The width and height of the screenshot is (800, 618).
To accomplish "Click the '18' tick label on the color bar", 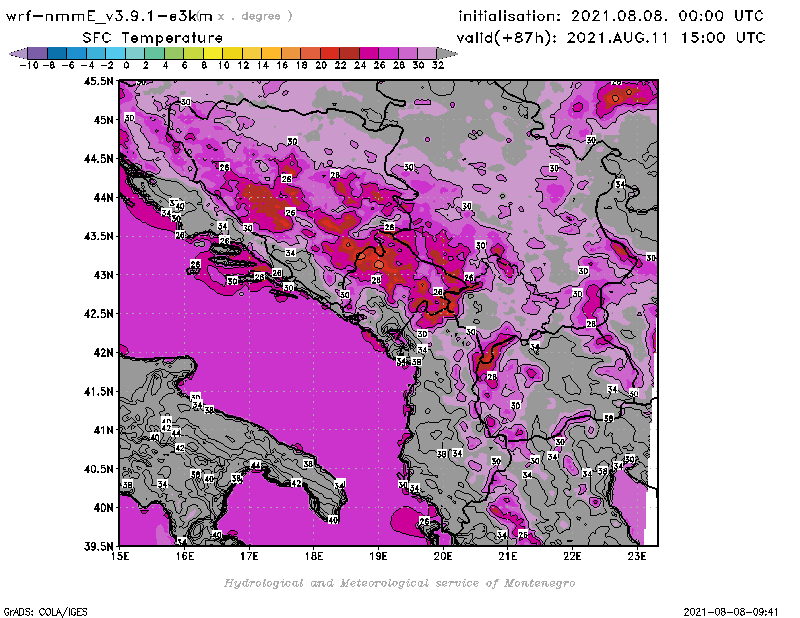I will [302, 65].
